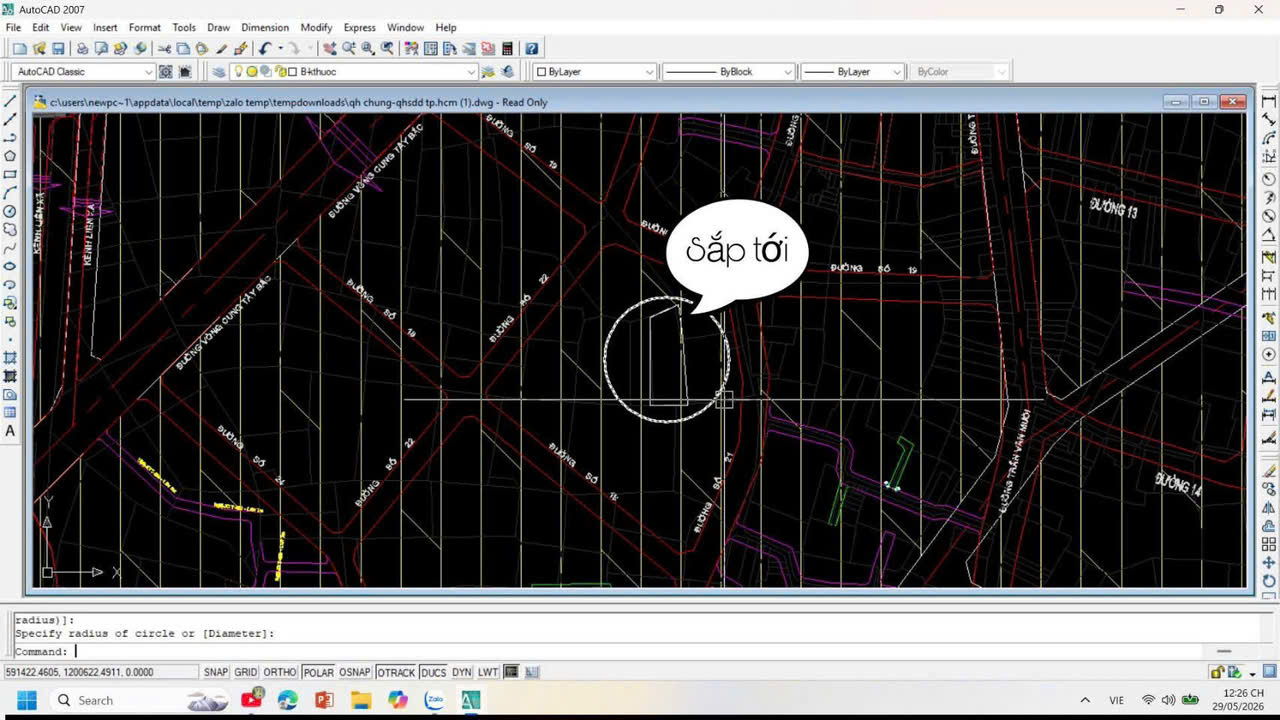Toggle the current layer's lightbulb on/off icon
Viewport: 1280px width, 720px height.
238,72
